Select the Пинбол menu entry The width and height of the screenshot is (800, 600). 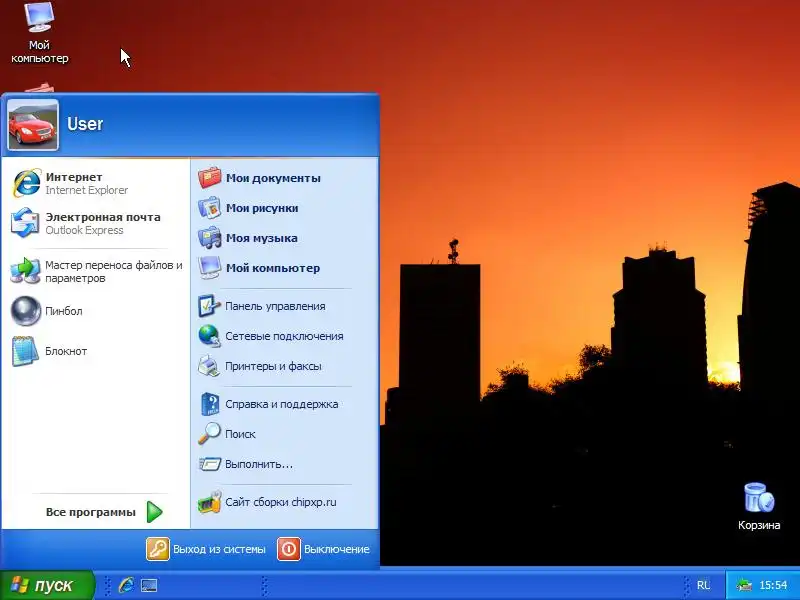click(x=96, y=311)
